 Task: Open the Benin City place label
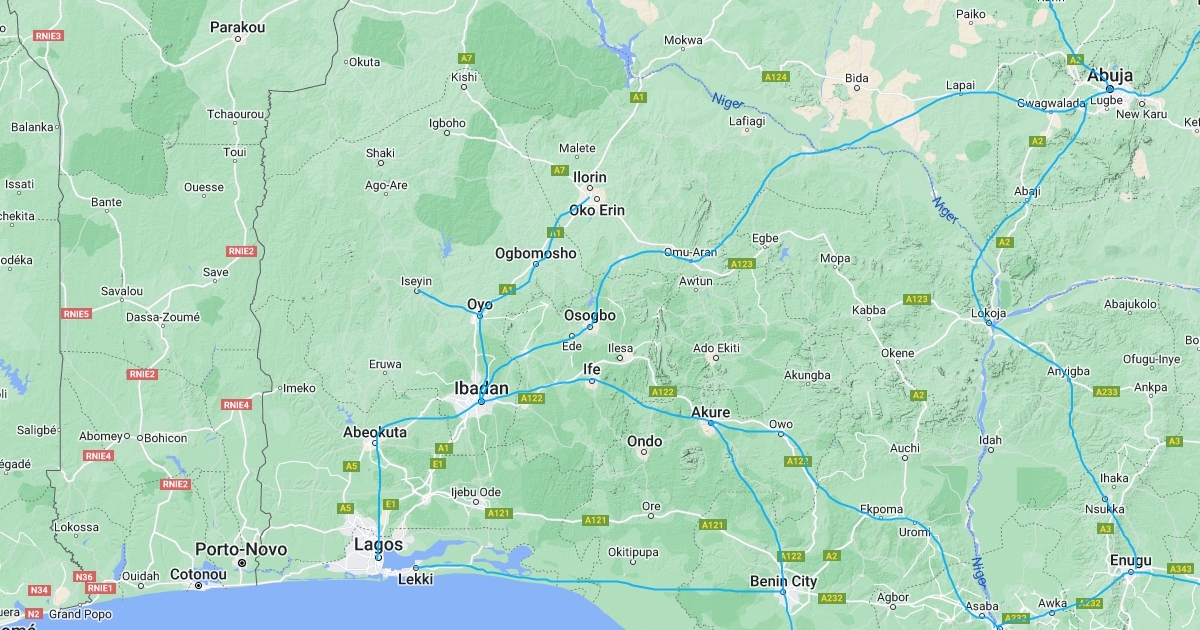[784, 581]
